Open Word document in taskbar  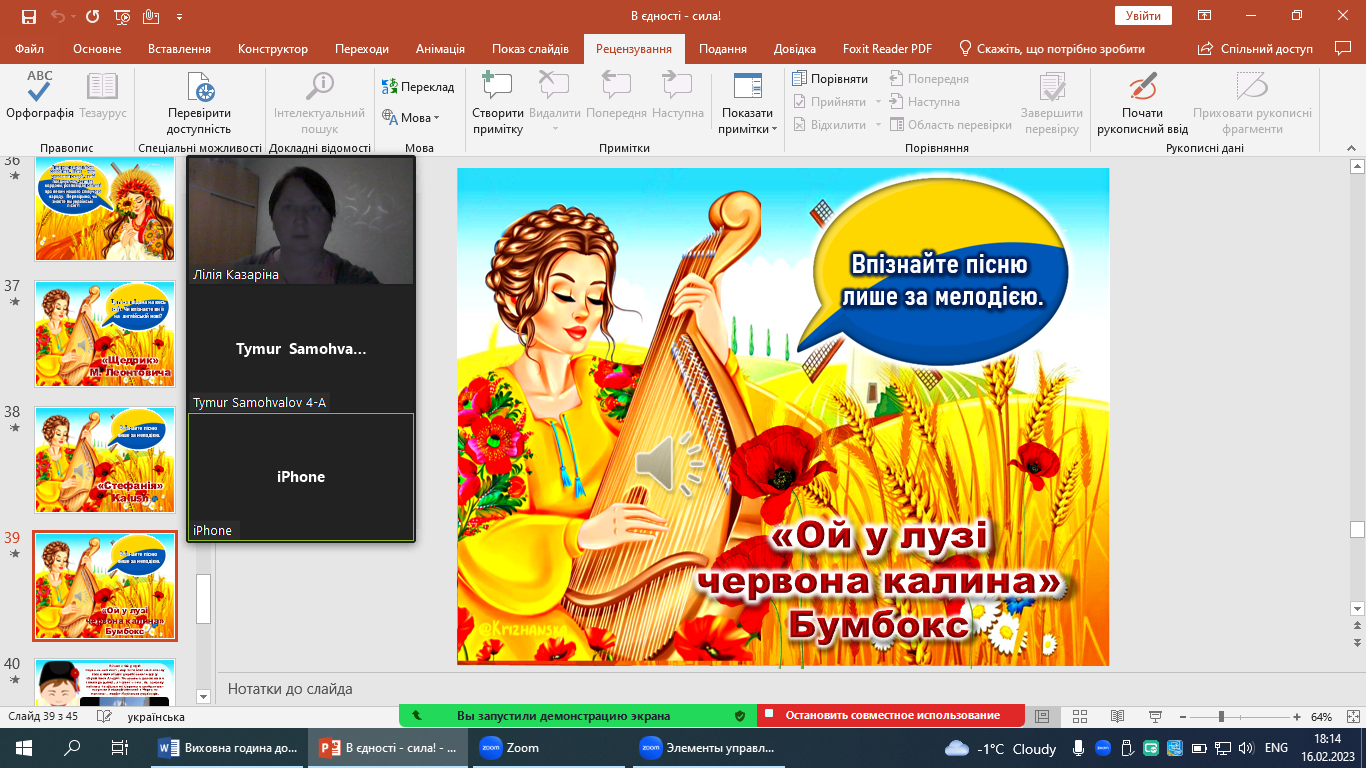pos(229,747)
